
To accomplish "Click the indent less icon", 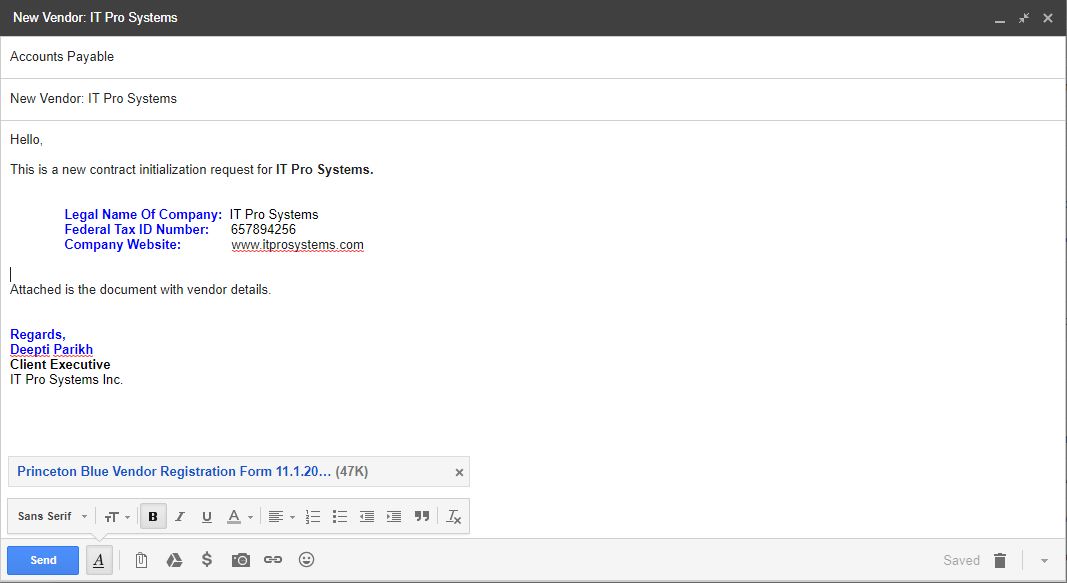I will pyautogui.click(x=367, y=517).
